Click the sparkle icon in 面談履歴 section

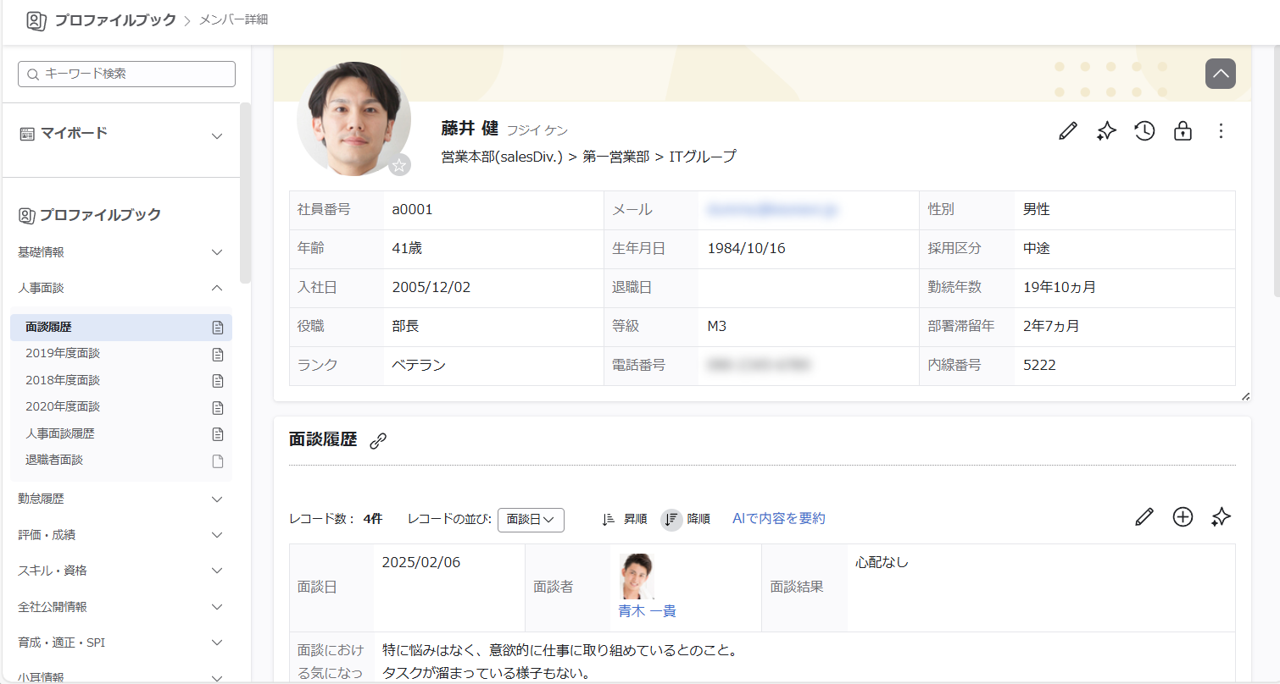pos(1220,517)
